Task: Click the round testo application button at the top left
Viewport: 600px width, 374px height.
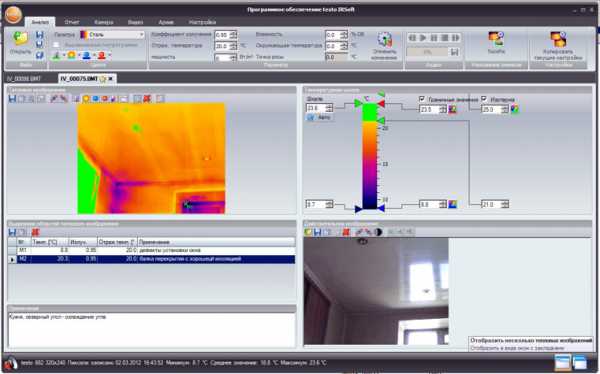Action: pos(13,14)
